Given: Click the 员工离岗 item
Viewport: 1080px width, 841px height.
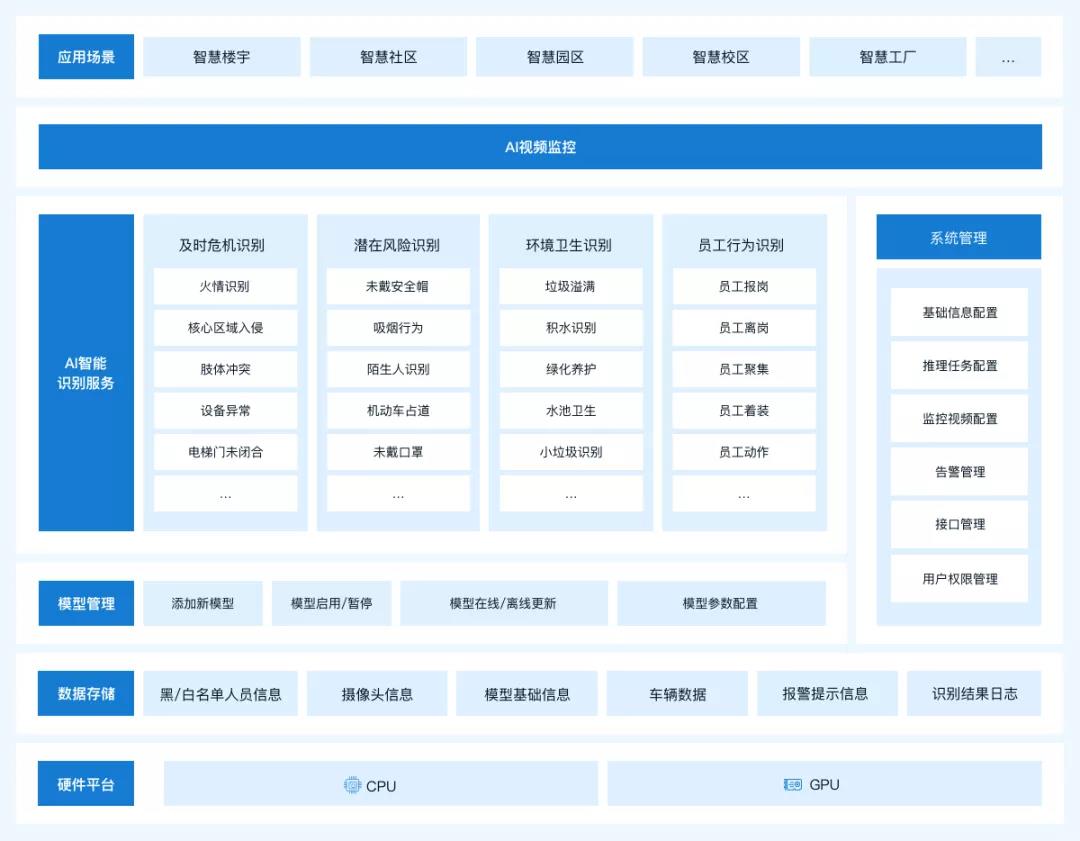Looking at the screenshot, I should (744, 328).
